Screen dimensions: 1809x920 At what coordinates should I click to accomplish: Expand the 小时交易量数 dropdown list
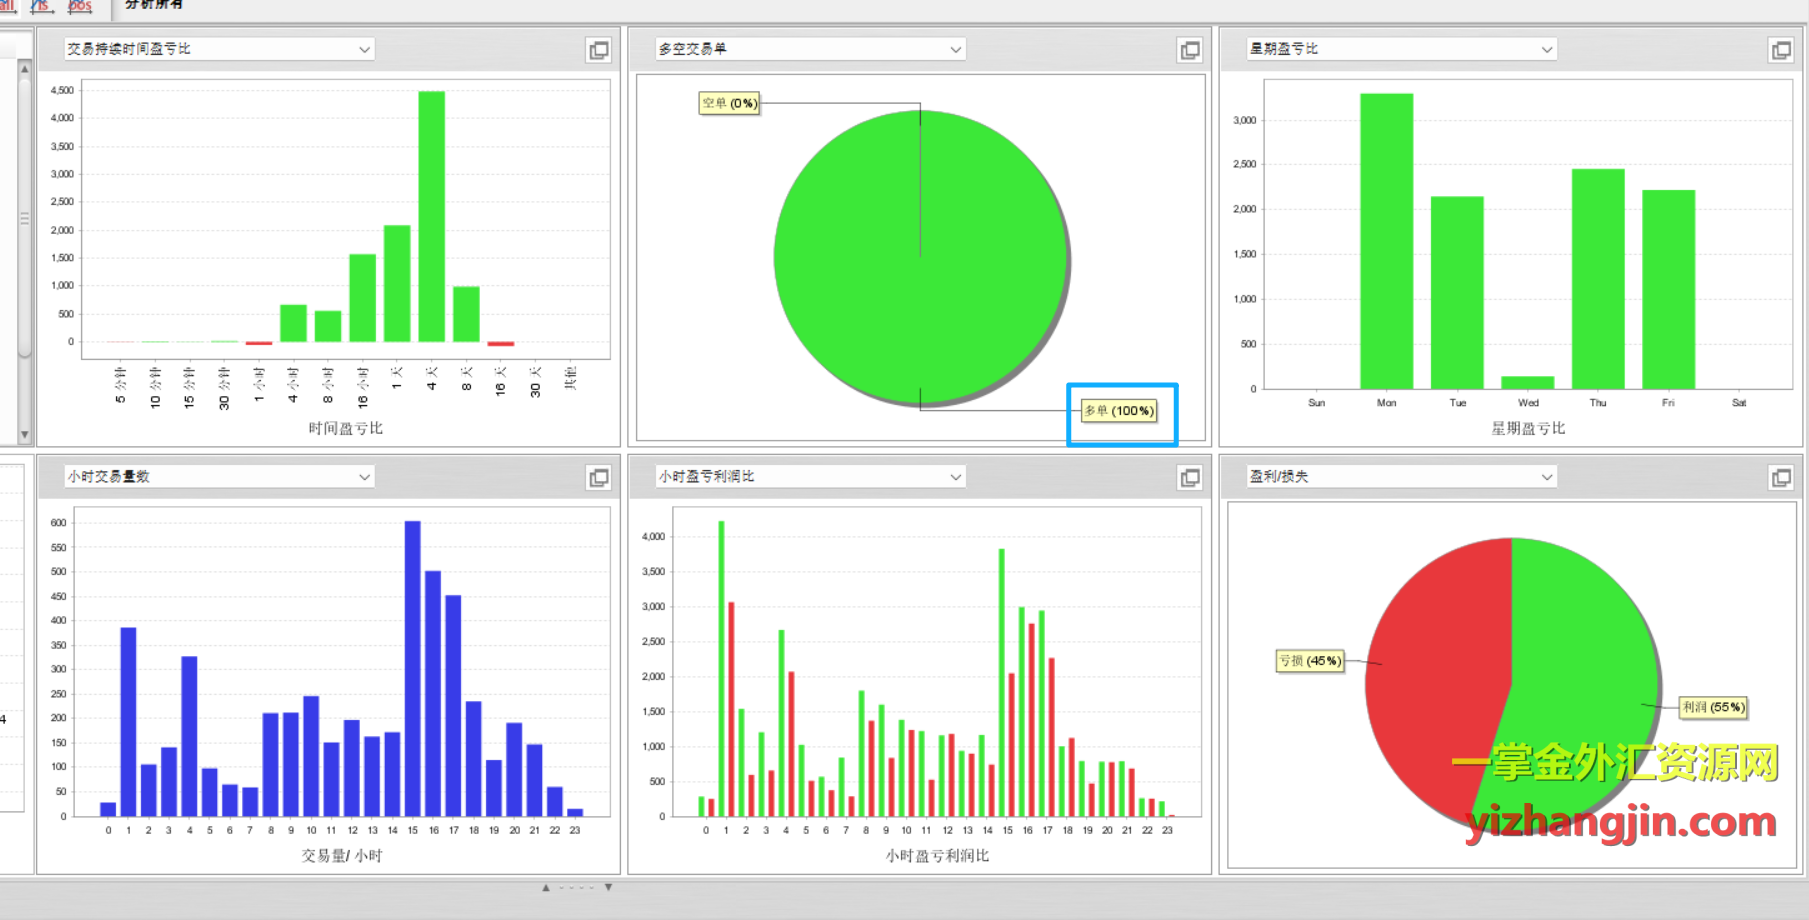tap(364, 477)
